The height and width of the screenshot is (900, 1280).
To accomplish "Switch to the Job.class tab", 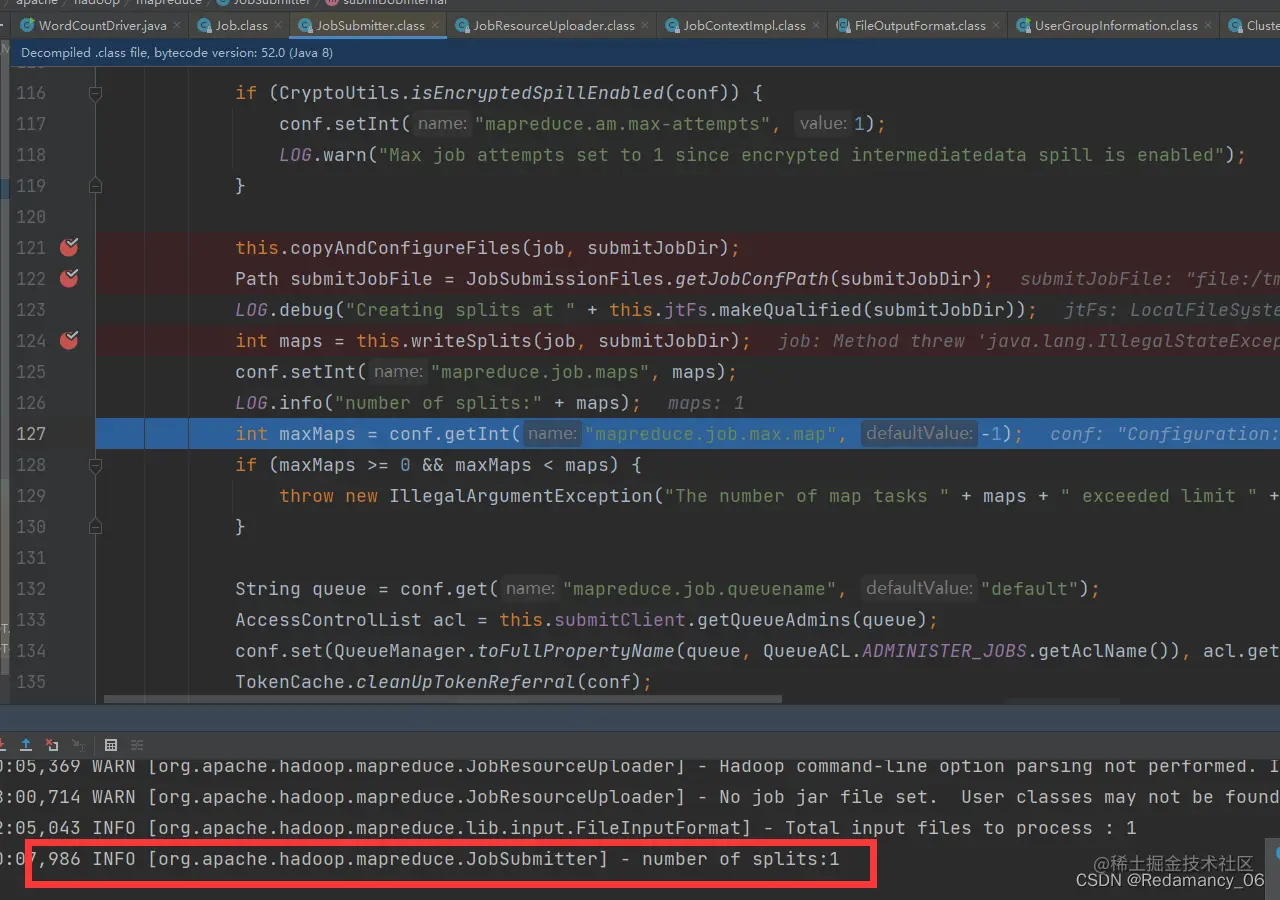I will (x=241, y=25).
